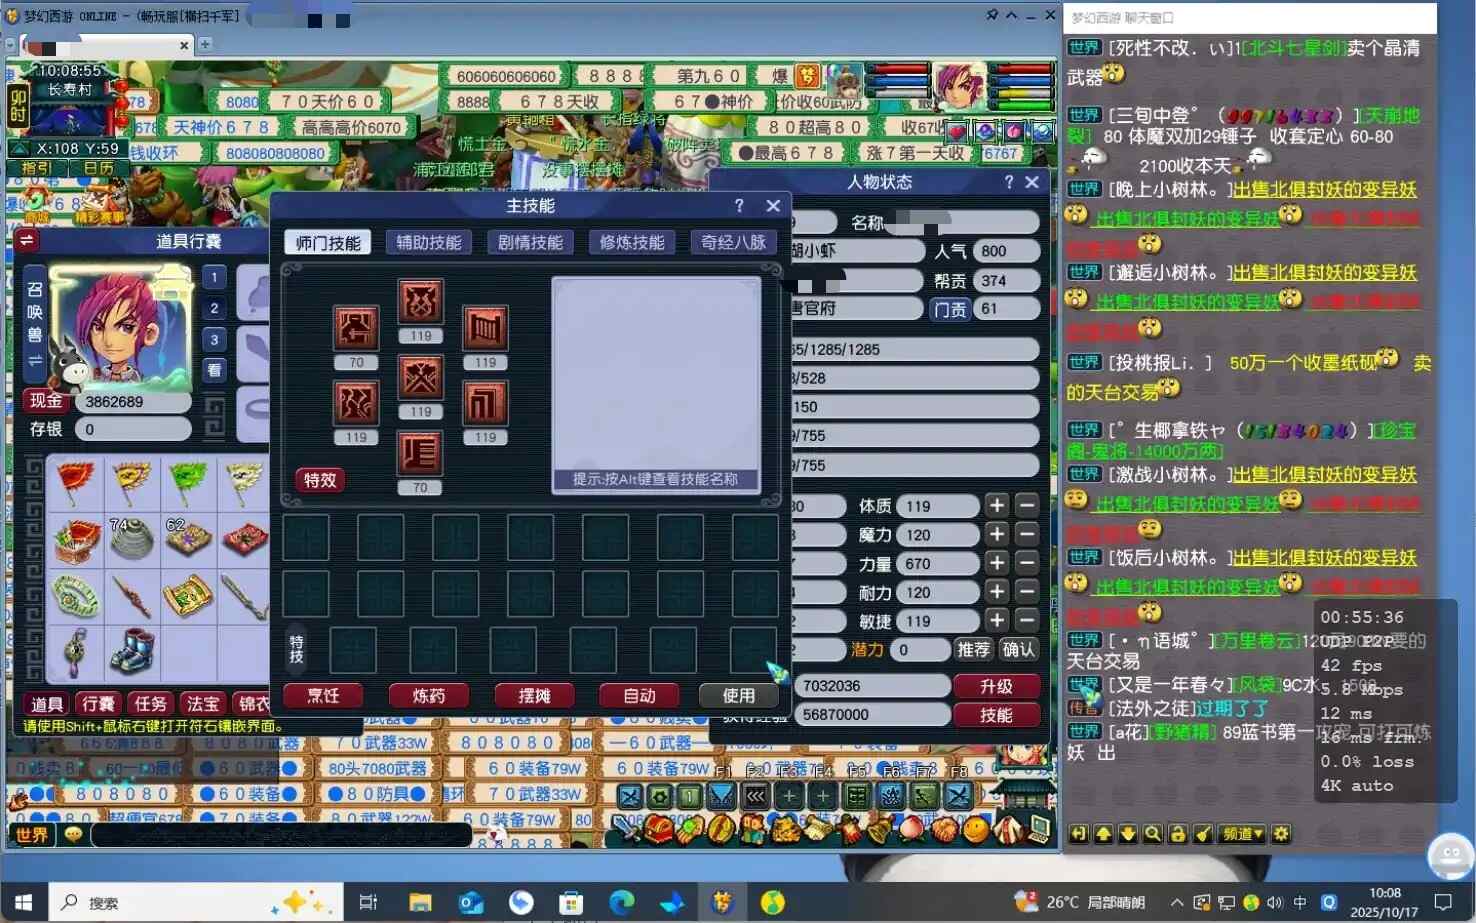Select the pendant charm item in inventory
The height and width of the screenshot is (923, 1476).
pyautogui.click(x=76, y=651)
